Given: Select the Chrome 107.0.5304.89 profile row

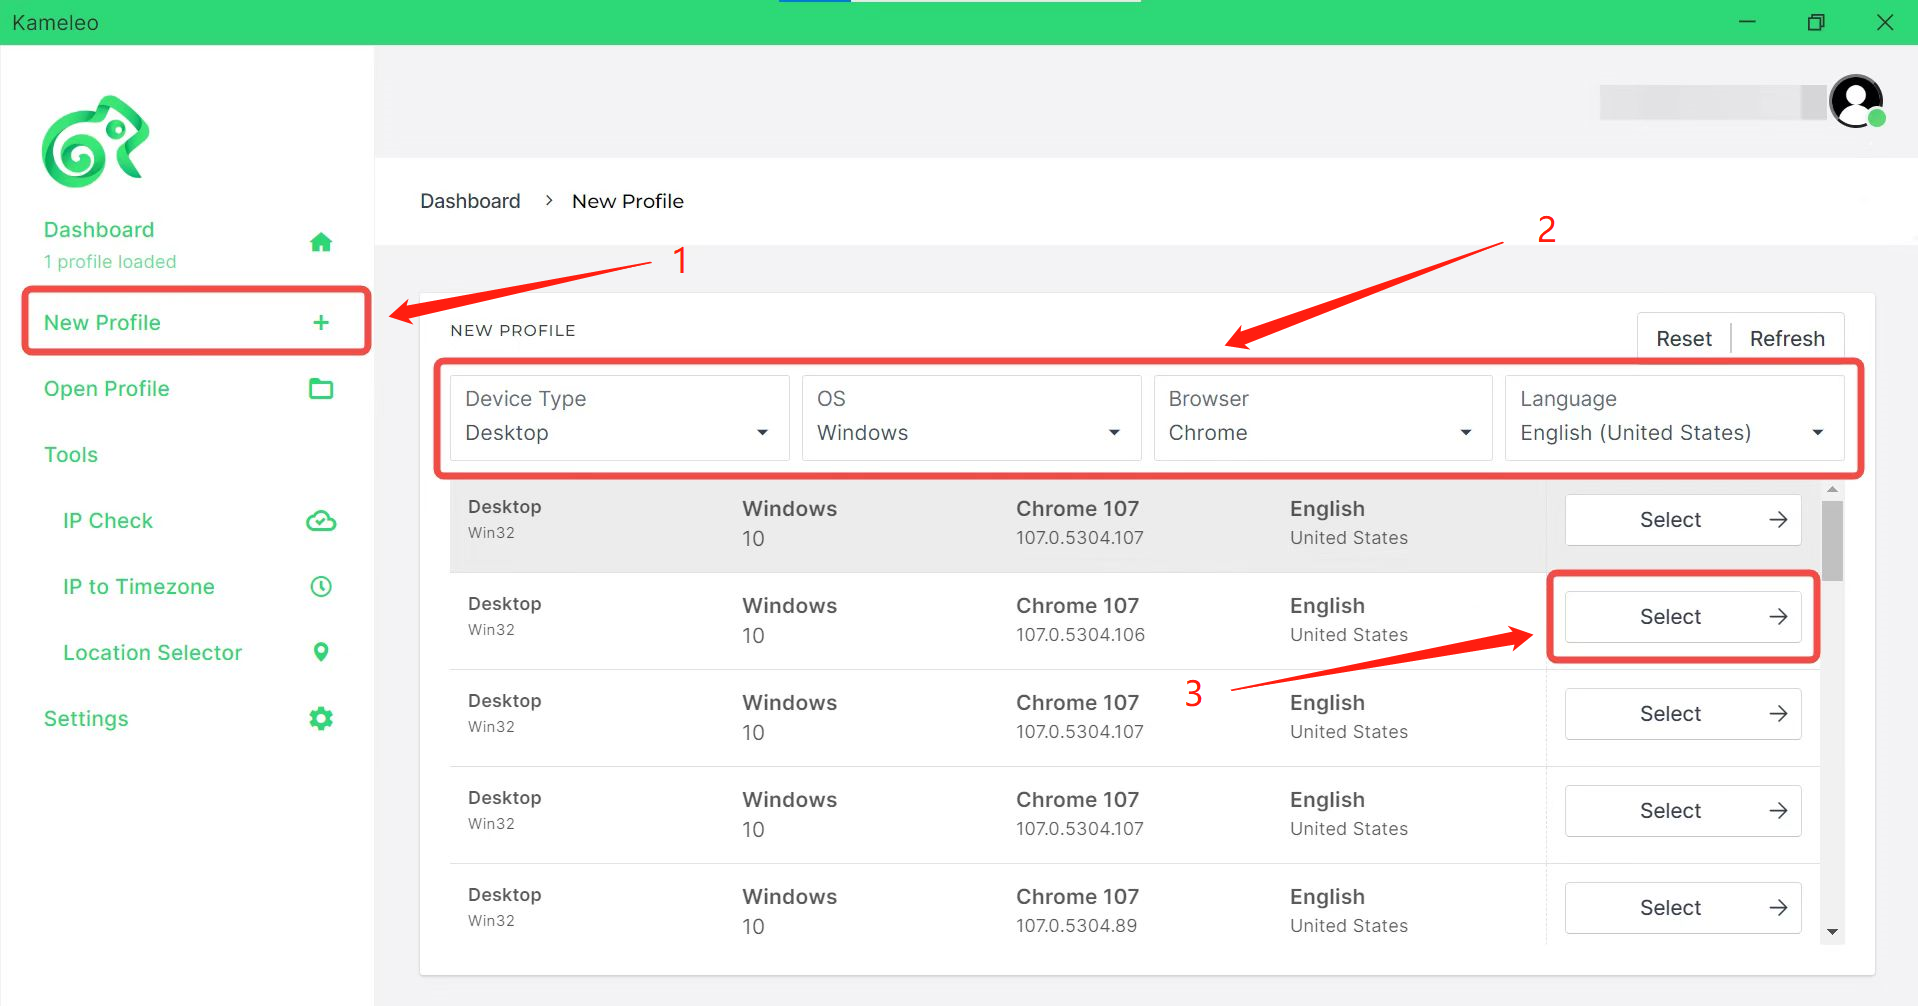Looking at the screenshot, I should pyautogui.click(x=1683, y=908).
